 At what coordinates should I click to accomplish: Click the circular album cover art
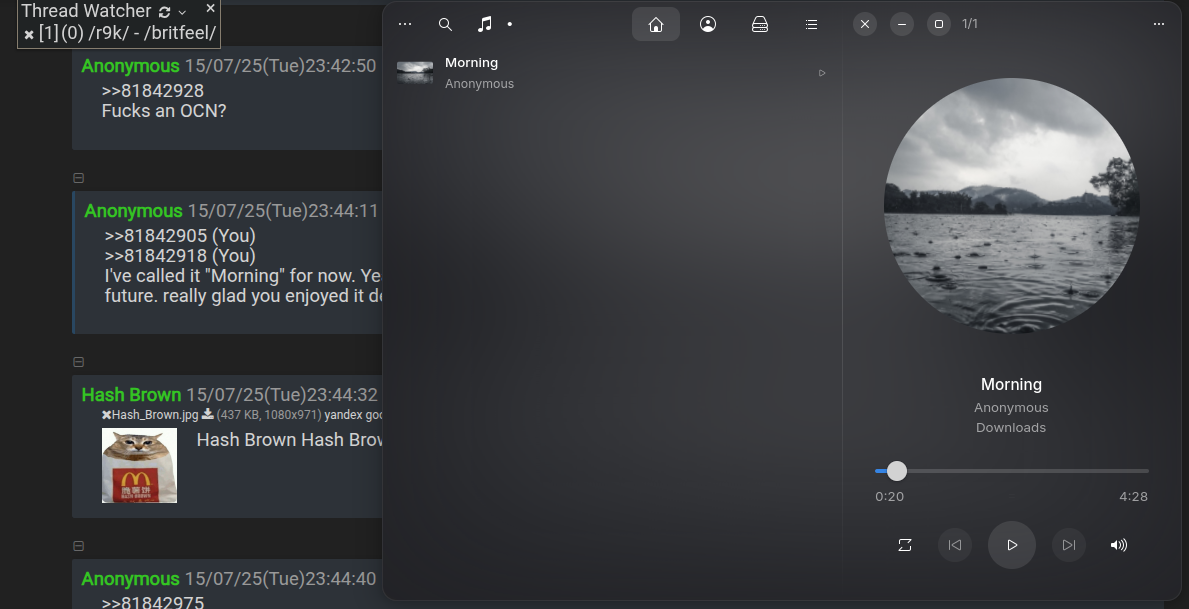[1012, 206]
